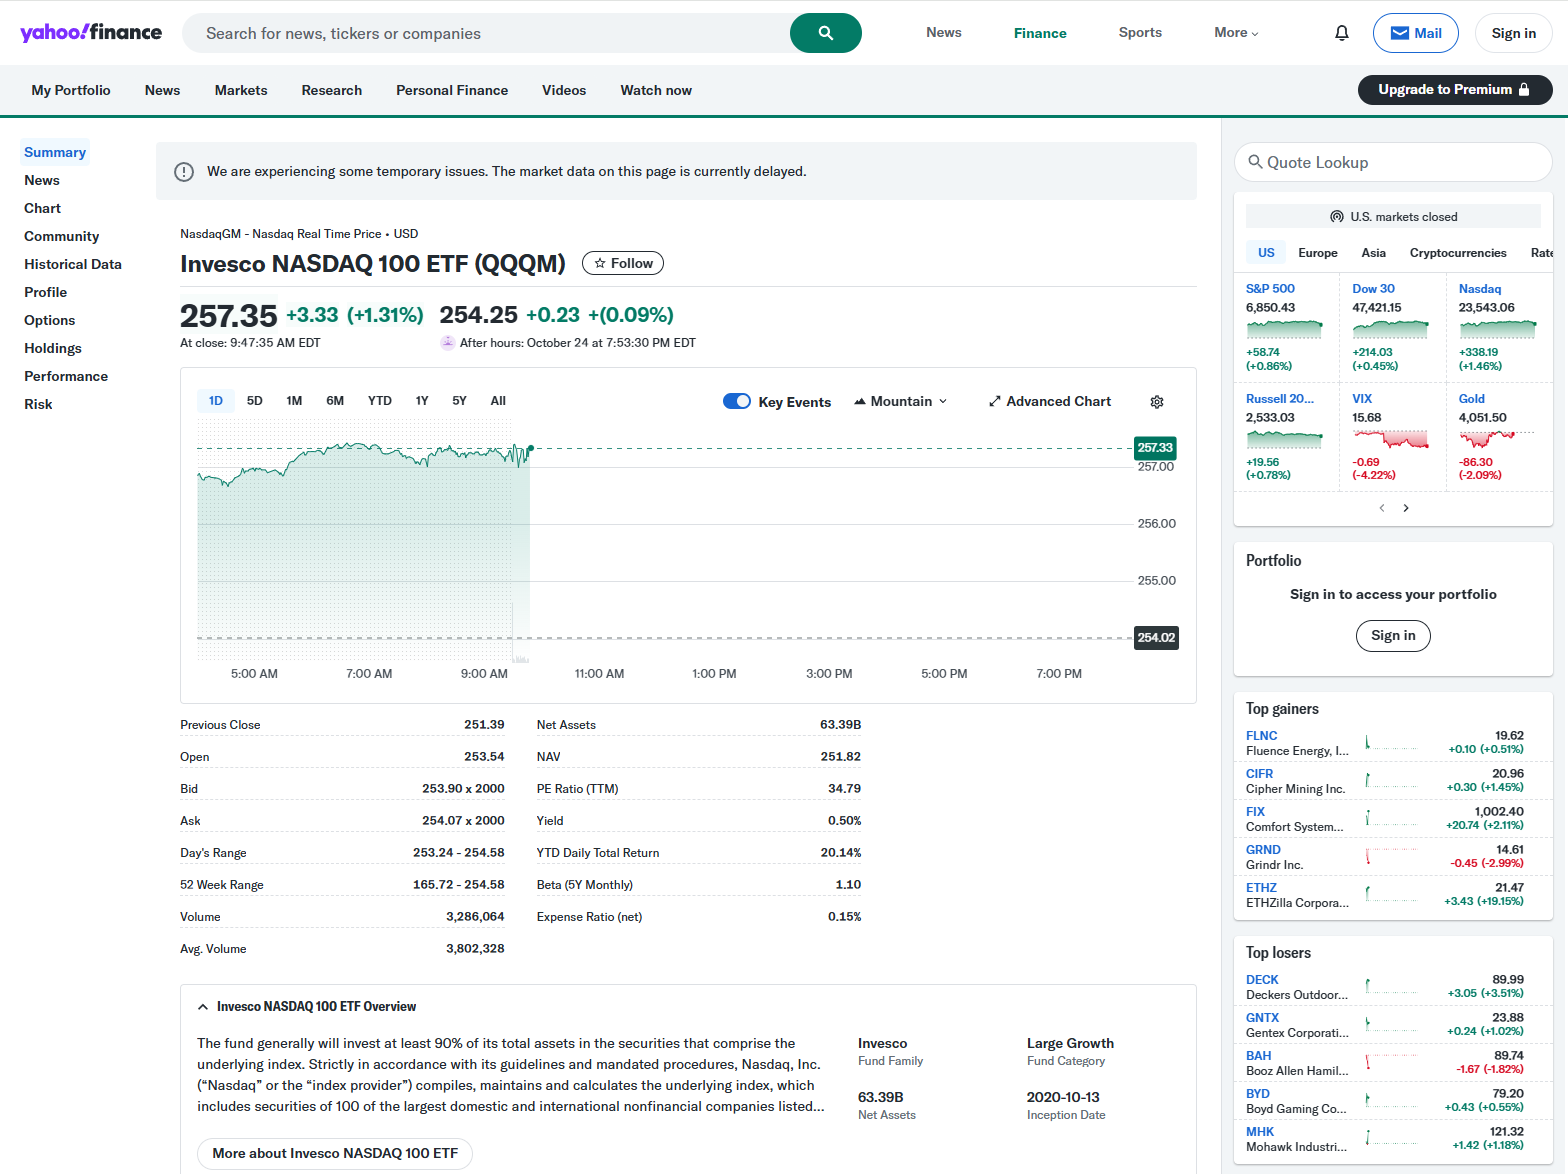Viewport: 1568px width, 1174px height.
Task: Click next arrow in markets carousel
Action: [x=1405, y=508]
